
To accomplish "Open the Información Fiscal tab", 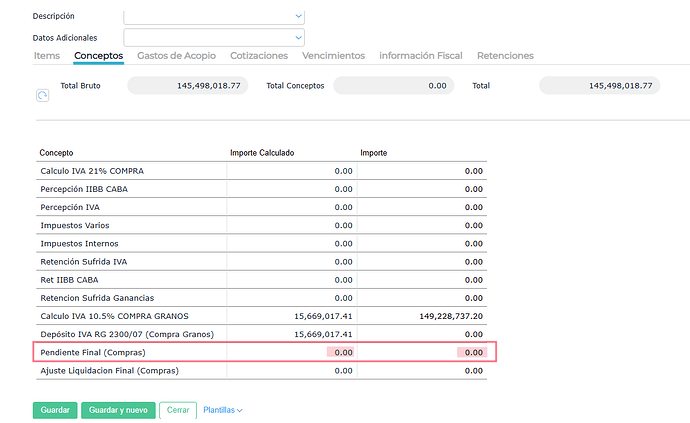I will [421, 56].
